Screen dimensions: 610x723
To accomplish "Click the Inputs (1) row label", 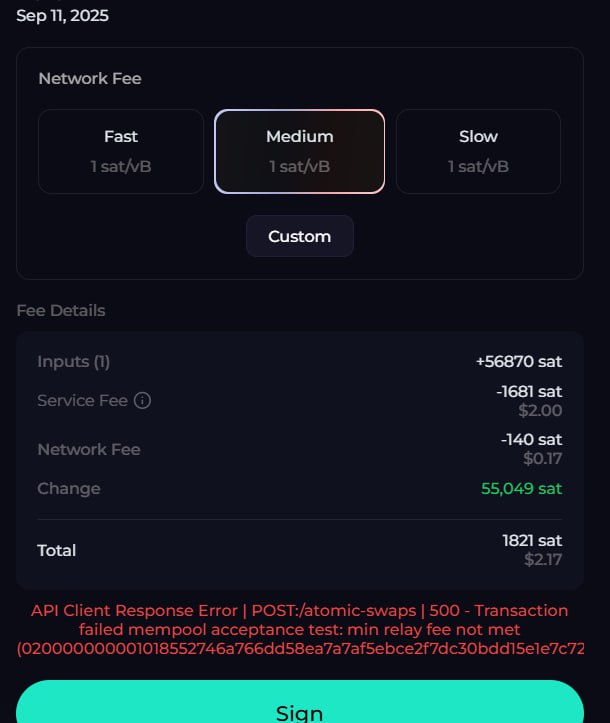I will tap(74, 362).
